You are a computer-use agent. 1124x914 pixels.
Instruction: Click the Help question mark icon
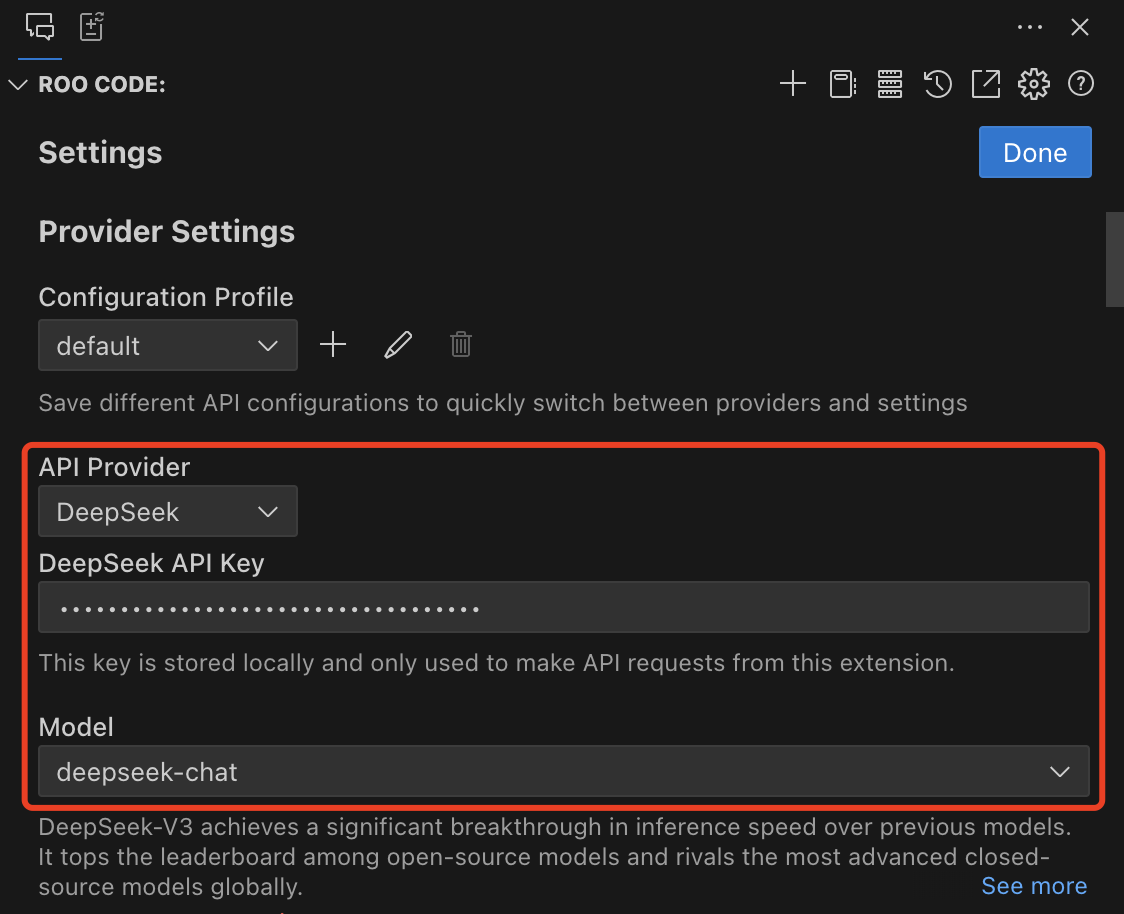tap(1080, 84)
